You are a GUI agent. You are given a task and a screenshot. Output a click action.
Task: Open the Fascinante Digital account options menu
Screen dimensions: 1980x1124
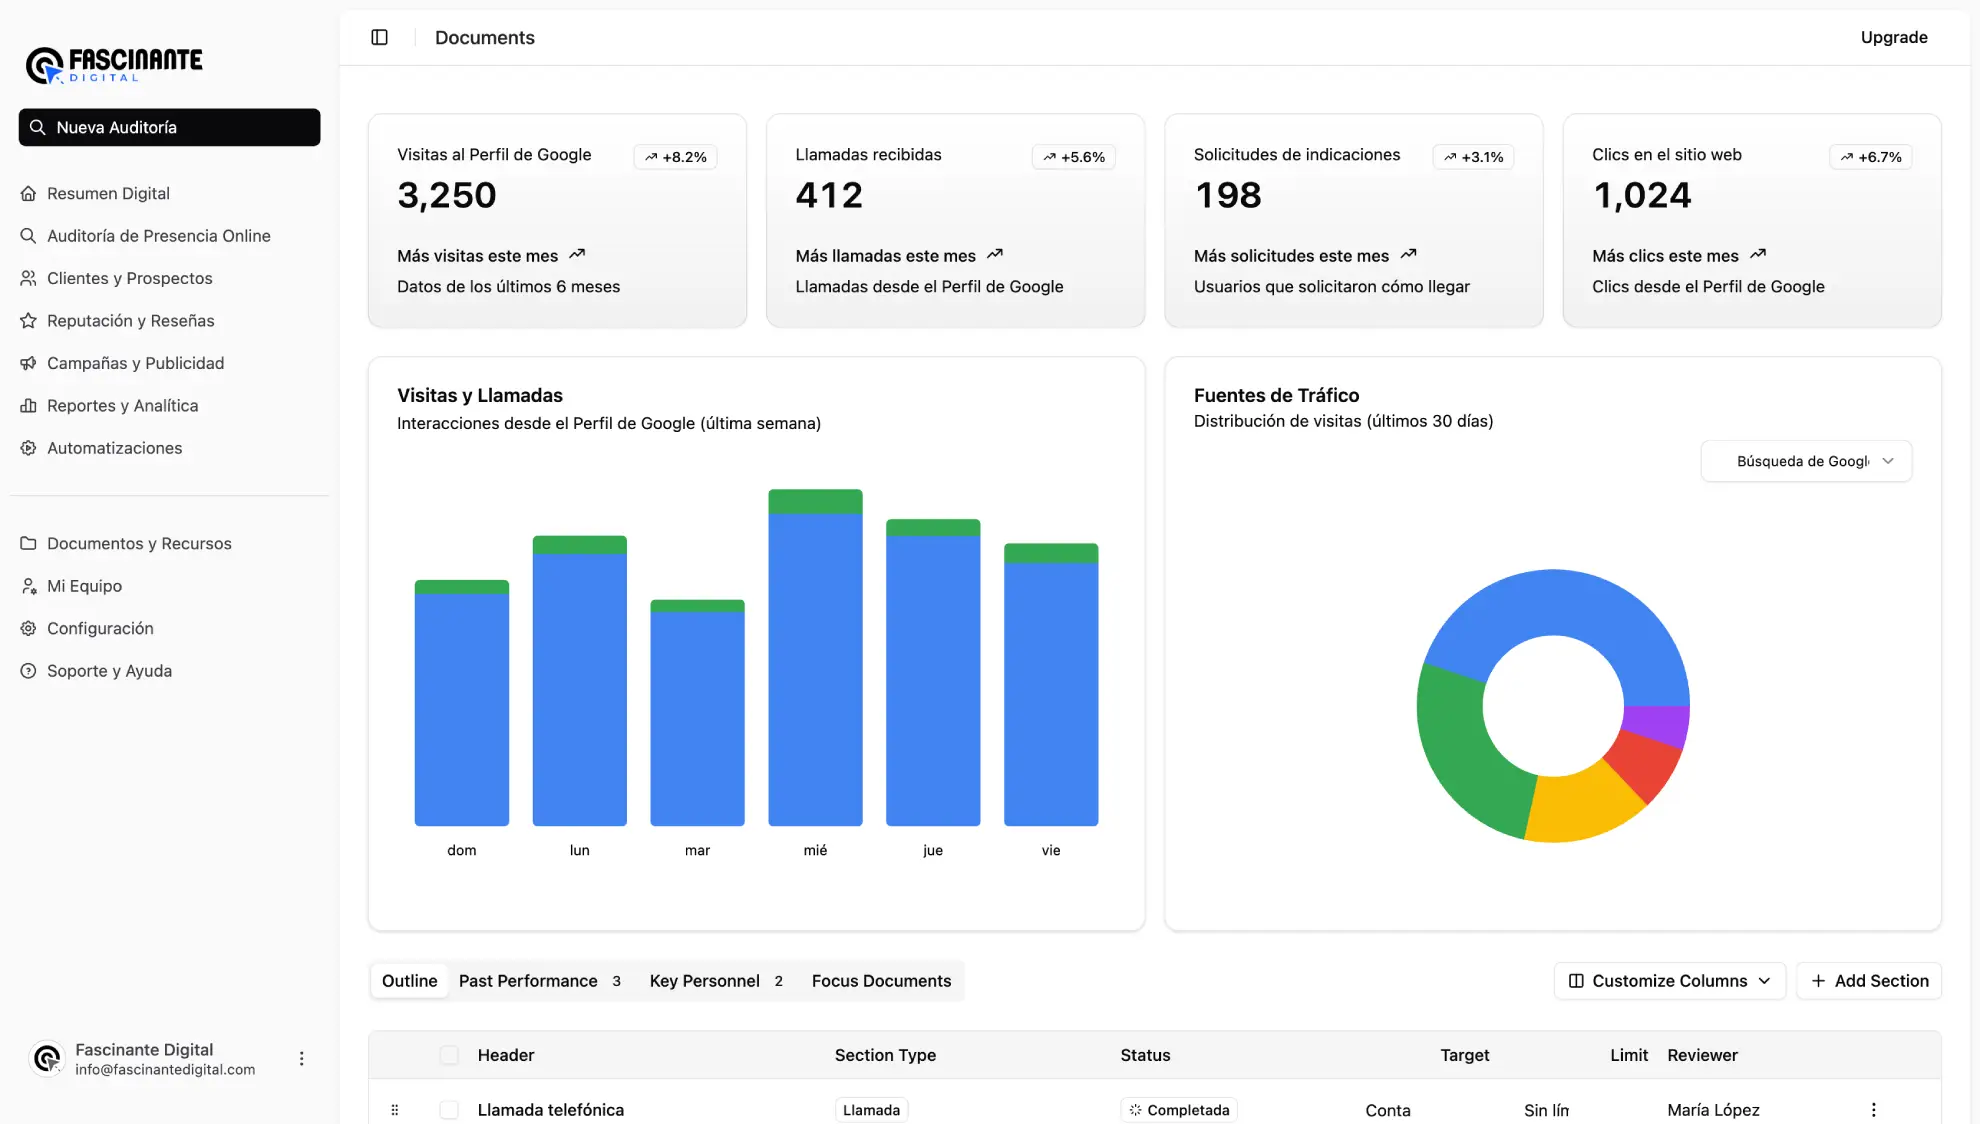(301, 1058)
